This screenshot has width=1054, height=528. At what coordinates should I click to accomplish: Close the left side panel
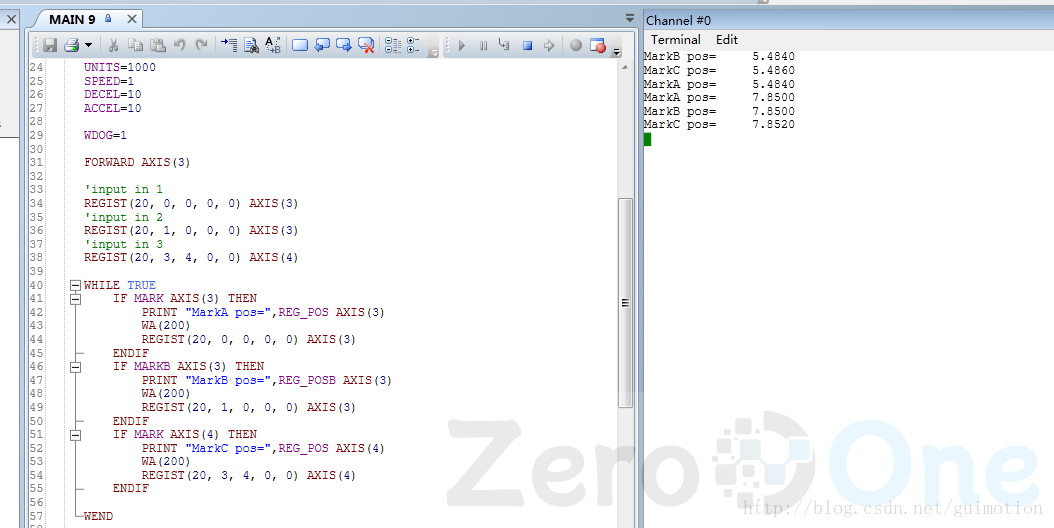[x=11, y=19]
